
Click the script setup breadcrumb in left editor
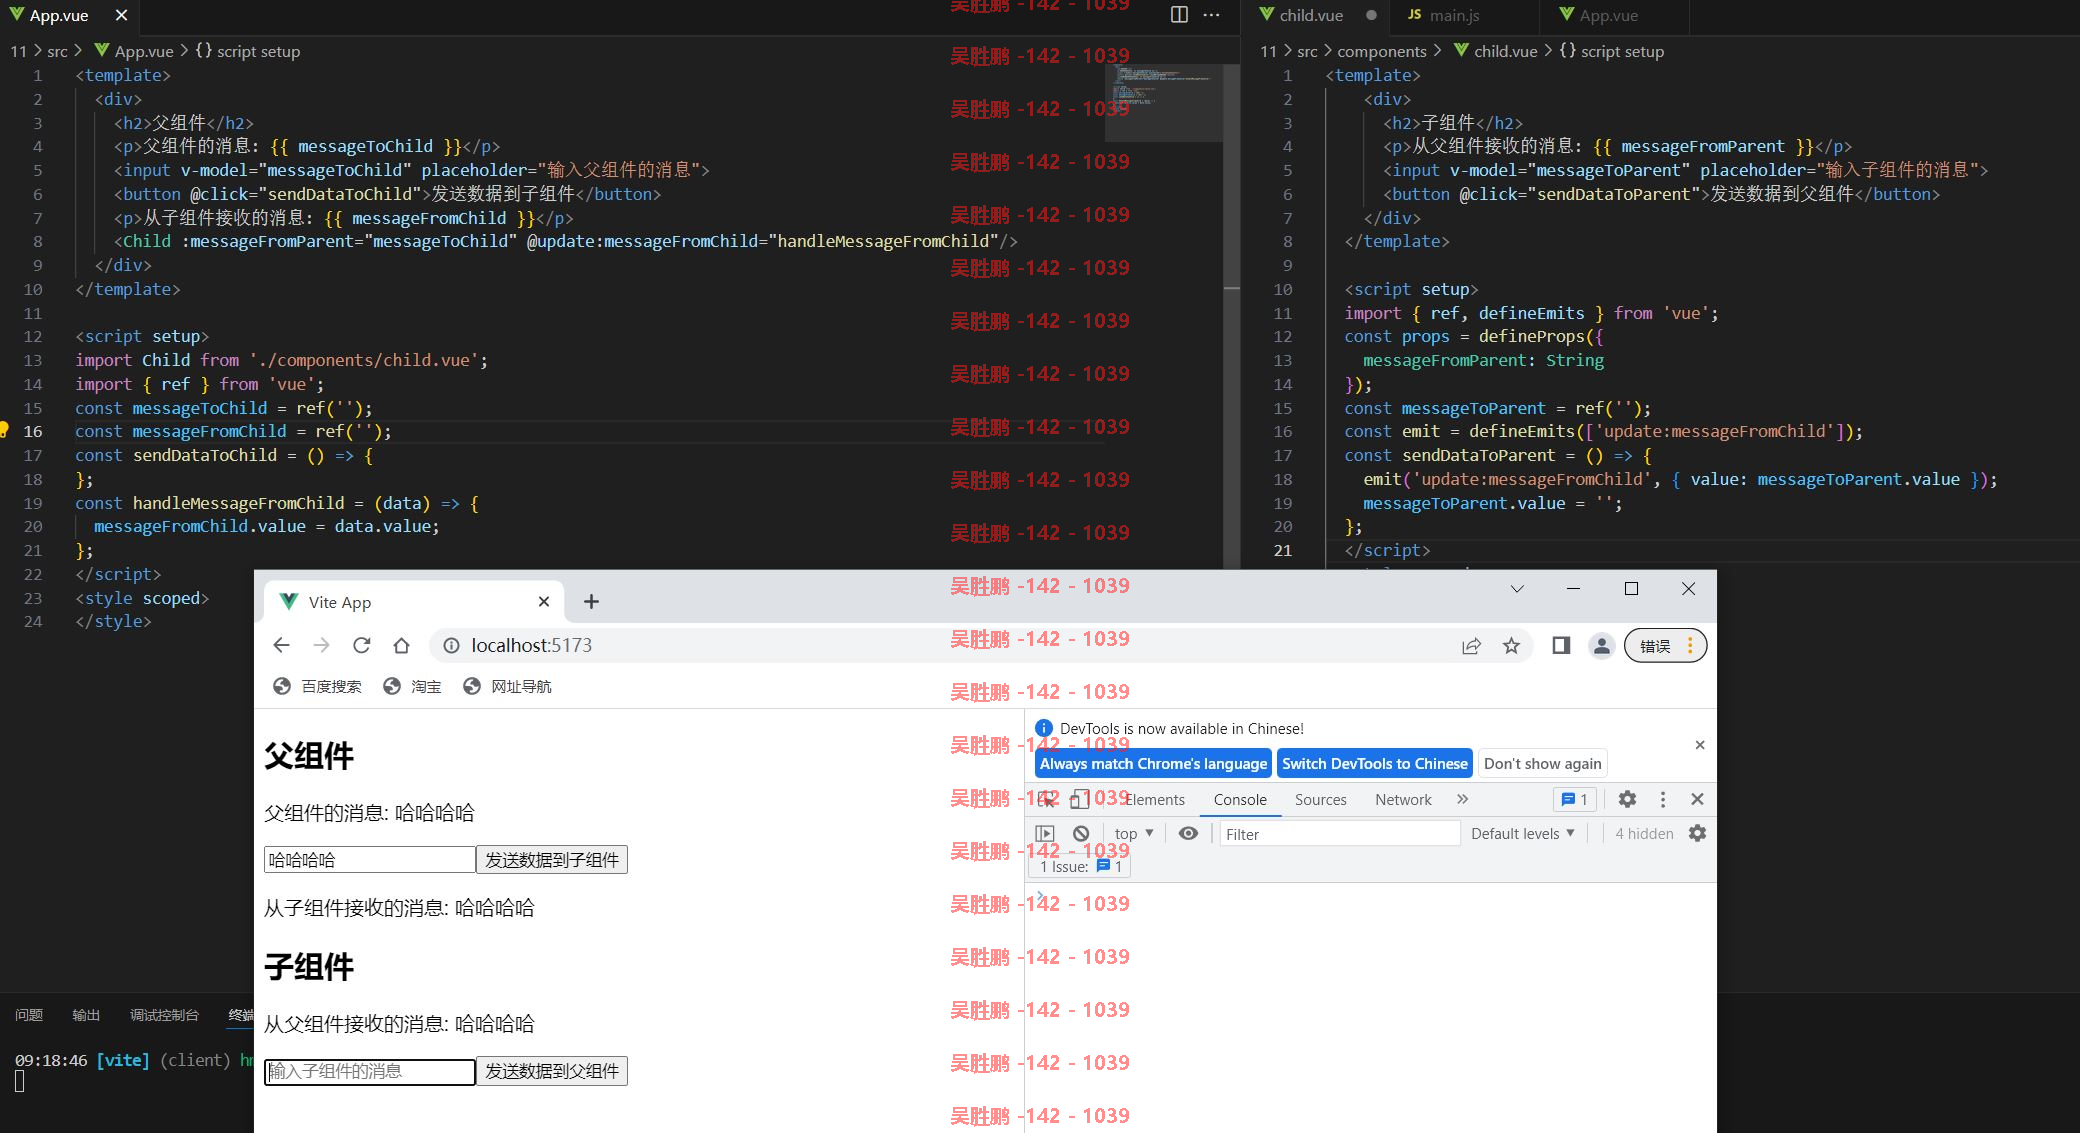[248, 51]
